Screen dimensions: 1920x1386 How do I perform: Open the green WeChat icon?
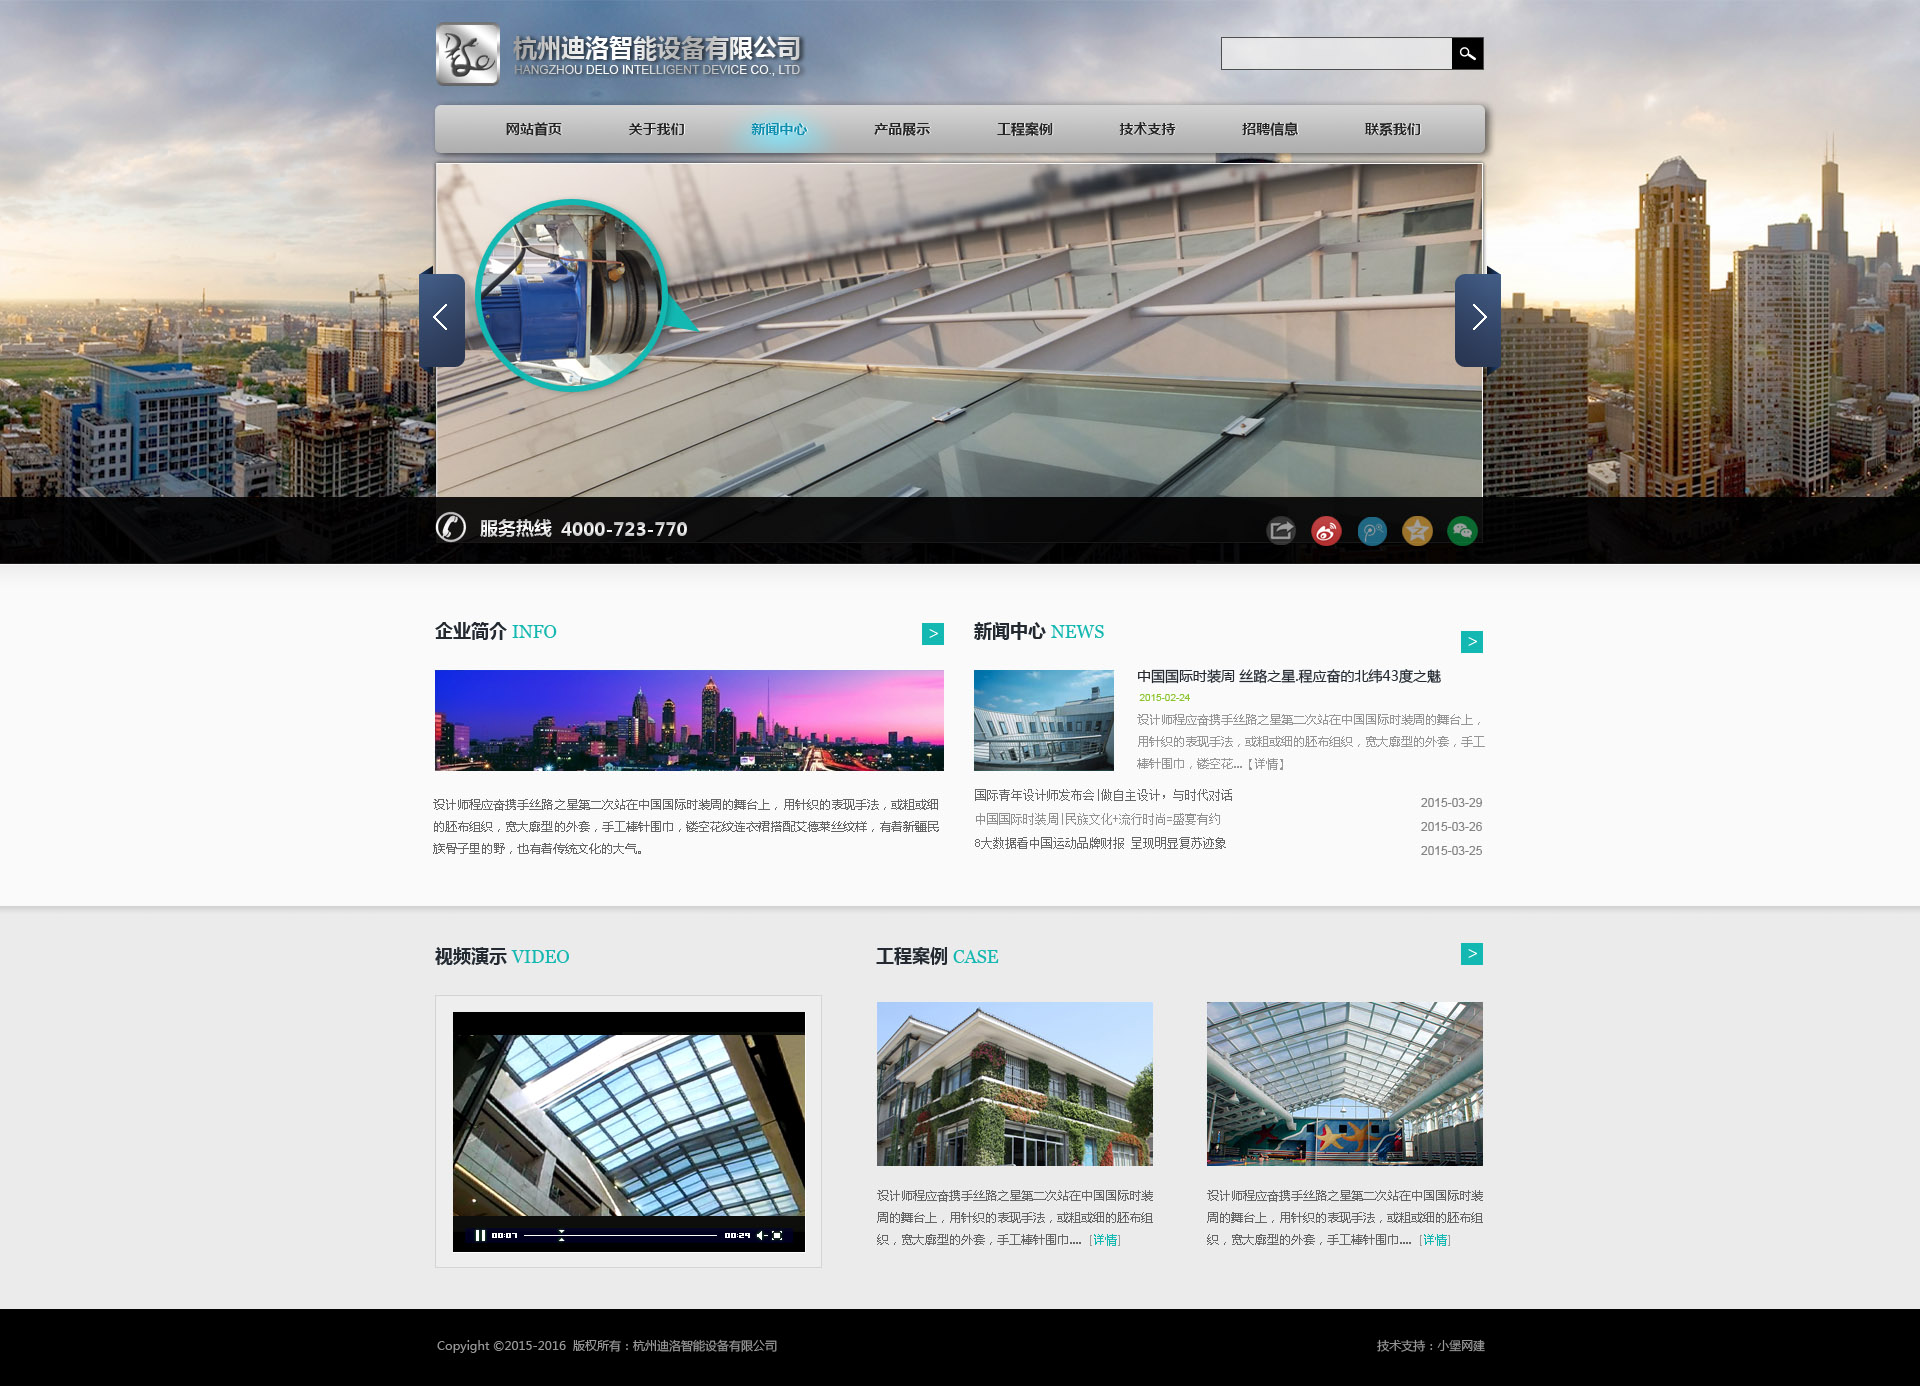pos(1461,531)
